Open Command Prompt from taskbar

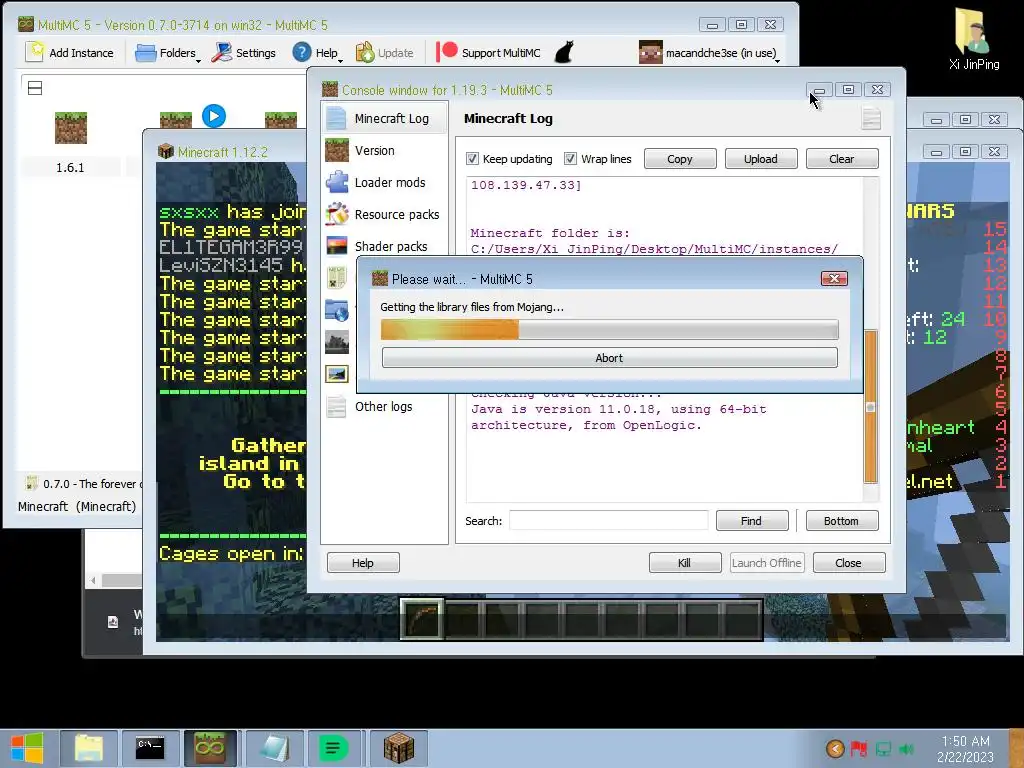pyautogui.click(x=150, y=748)
